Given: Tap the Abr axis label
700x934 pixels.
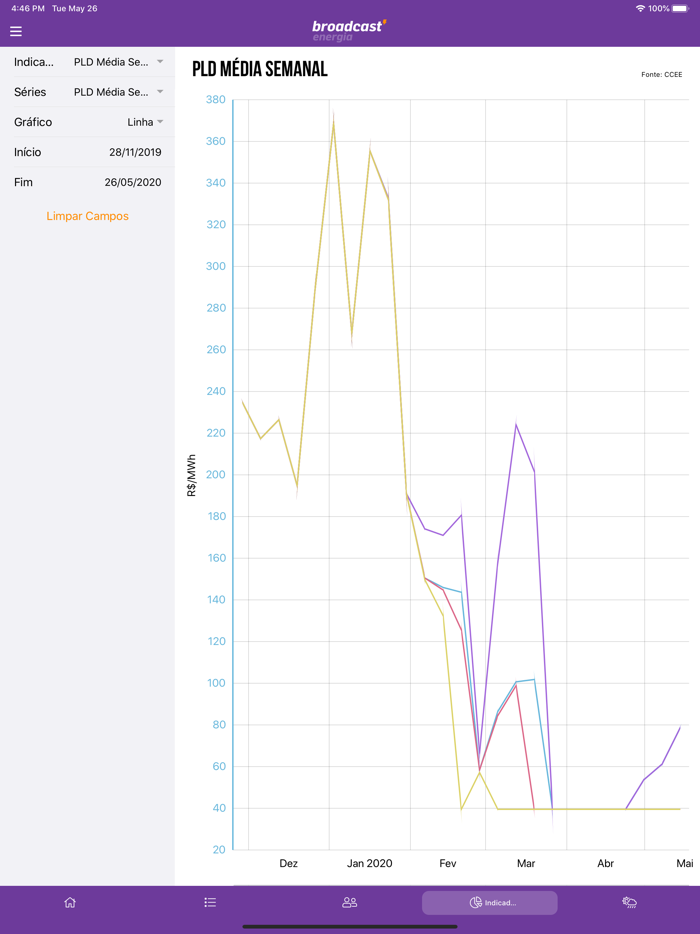Looking at the screenshot, I should 605,863.
